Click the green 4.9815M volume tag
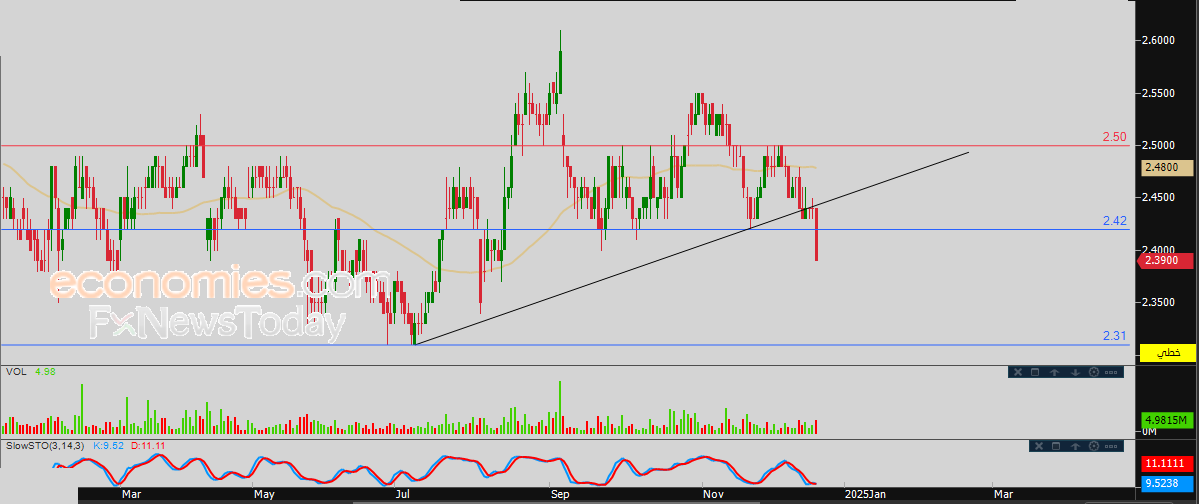 point(1167,420)
